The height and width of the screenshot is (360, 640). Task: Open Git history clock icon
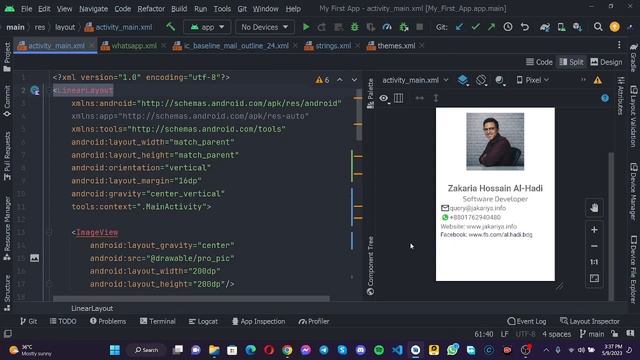tap(508, 27)
